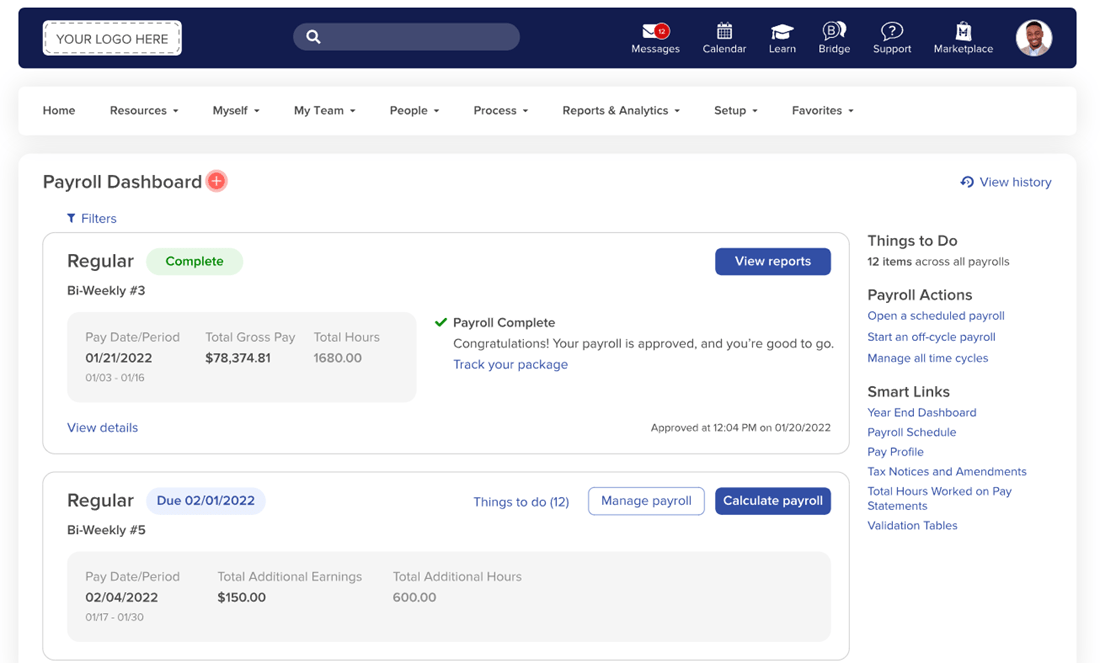The width and height of the screenshot is (1100, 663).
Task: Click Track your package link
Action: tap(510, 365)
